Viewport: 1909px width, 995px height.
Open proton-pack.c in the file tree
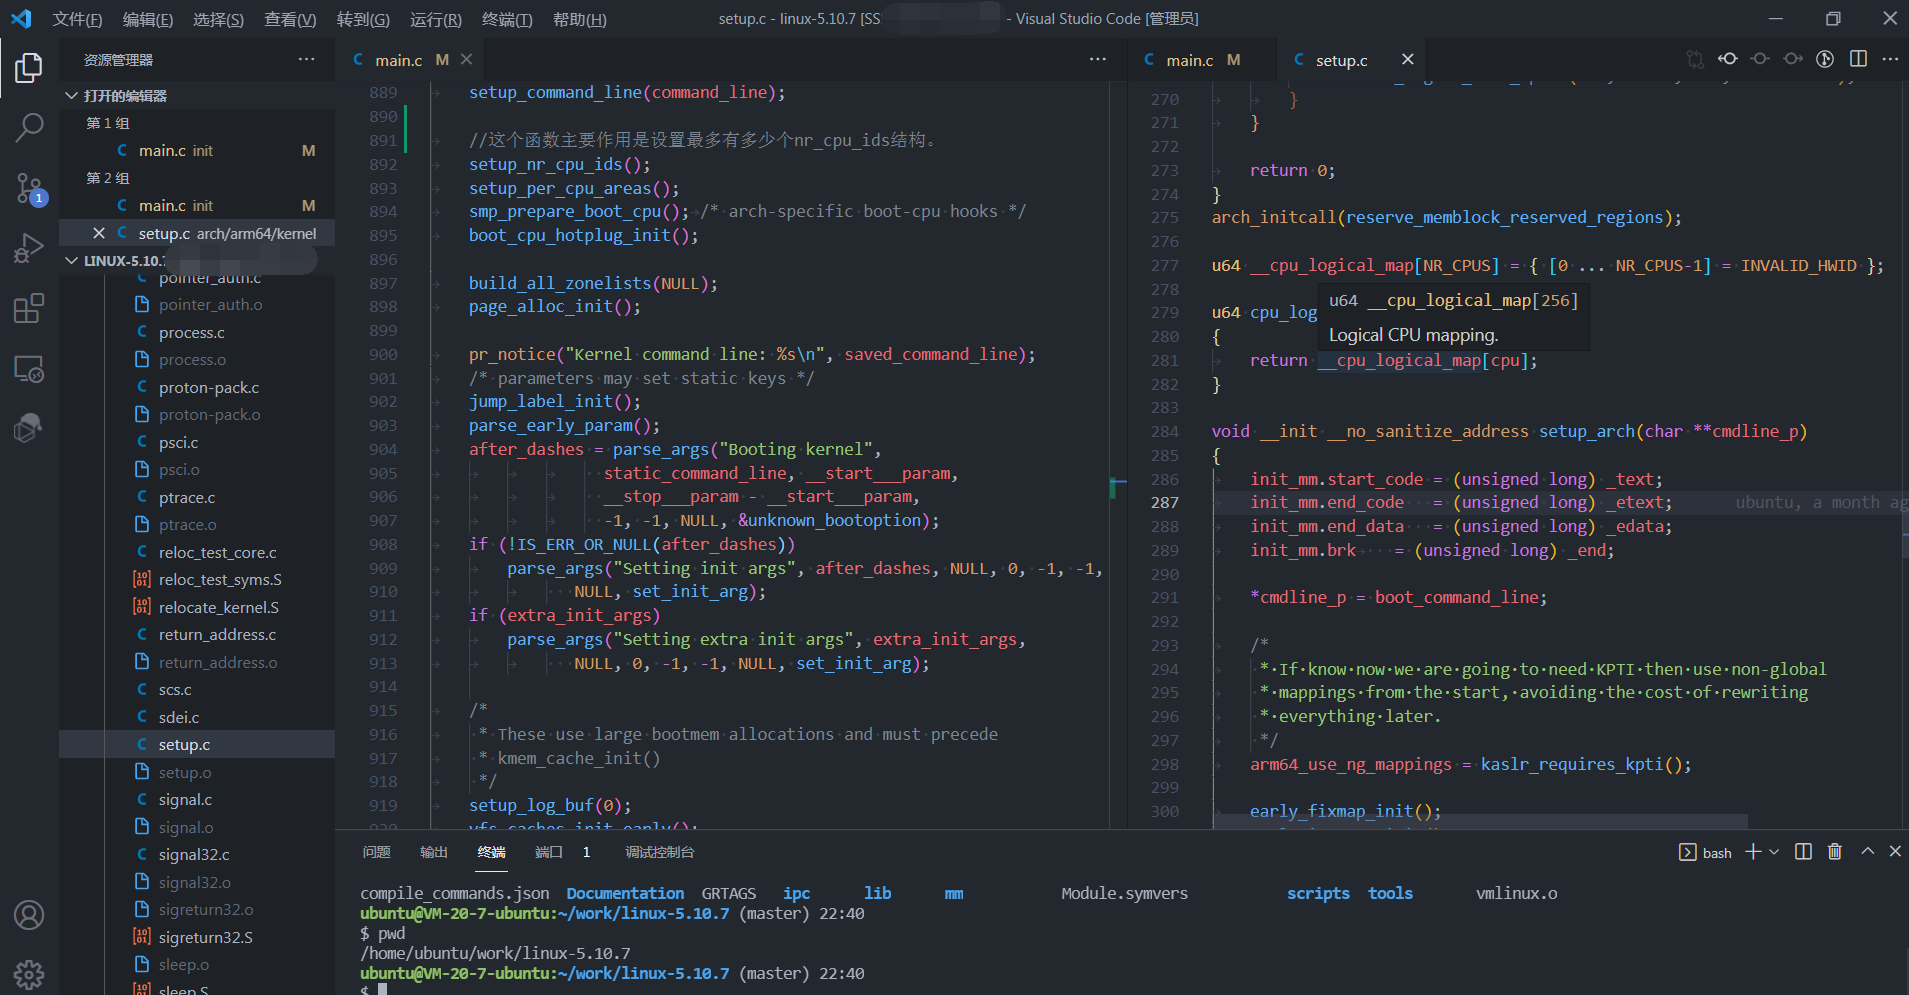pyautogui.click(x=209, y=387)
